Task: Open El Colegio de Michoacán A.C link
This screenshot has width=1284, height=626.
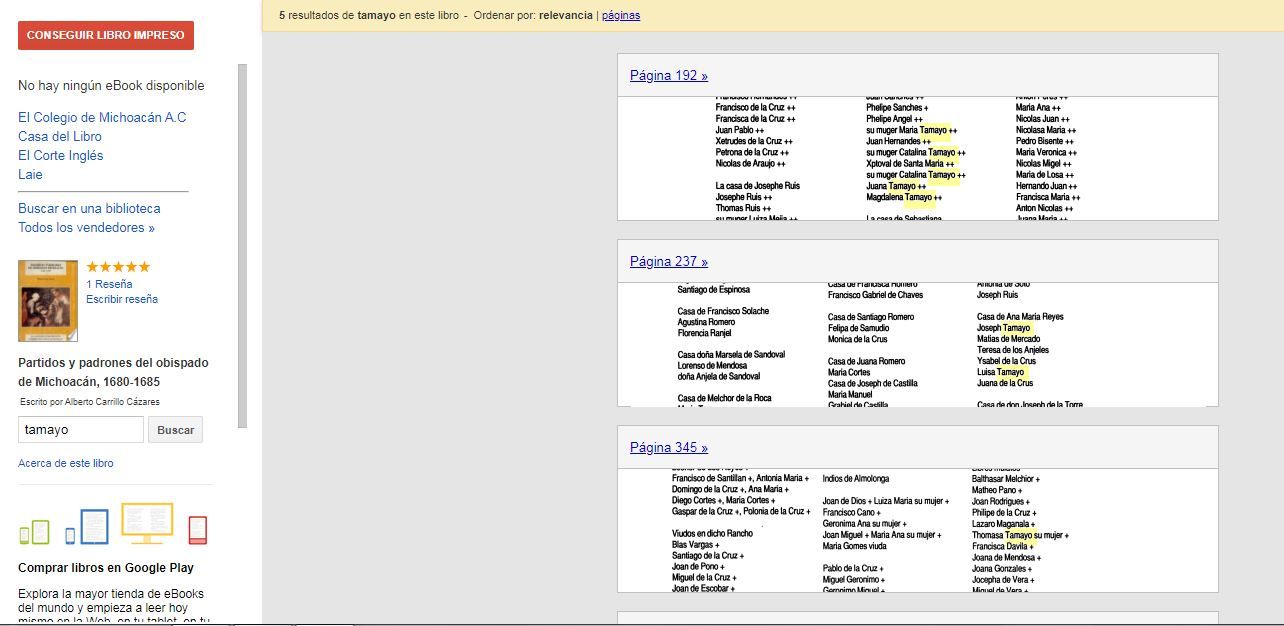Action: coord(102,118)
